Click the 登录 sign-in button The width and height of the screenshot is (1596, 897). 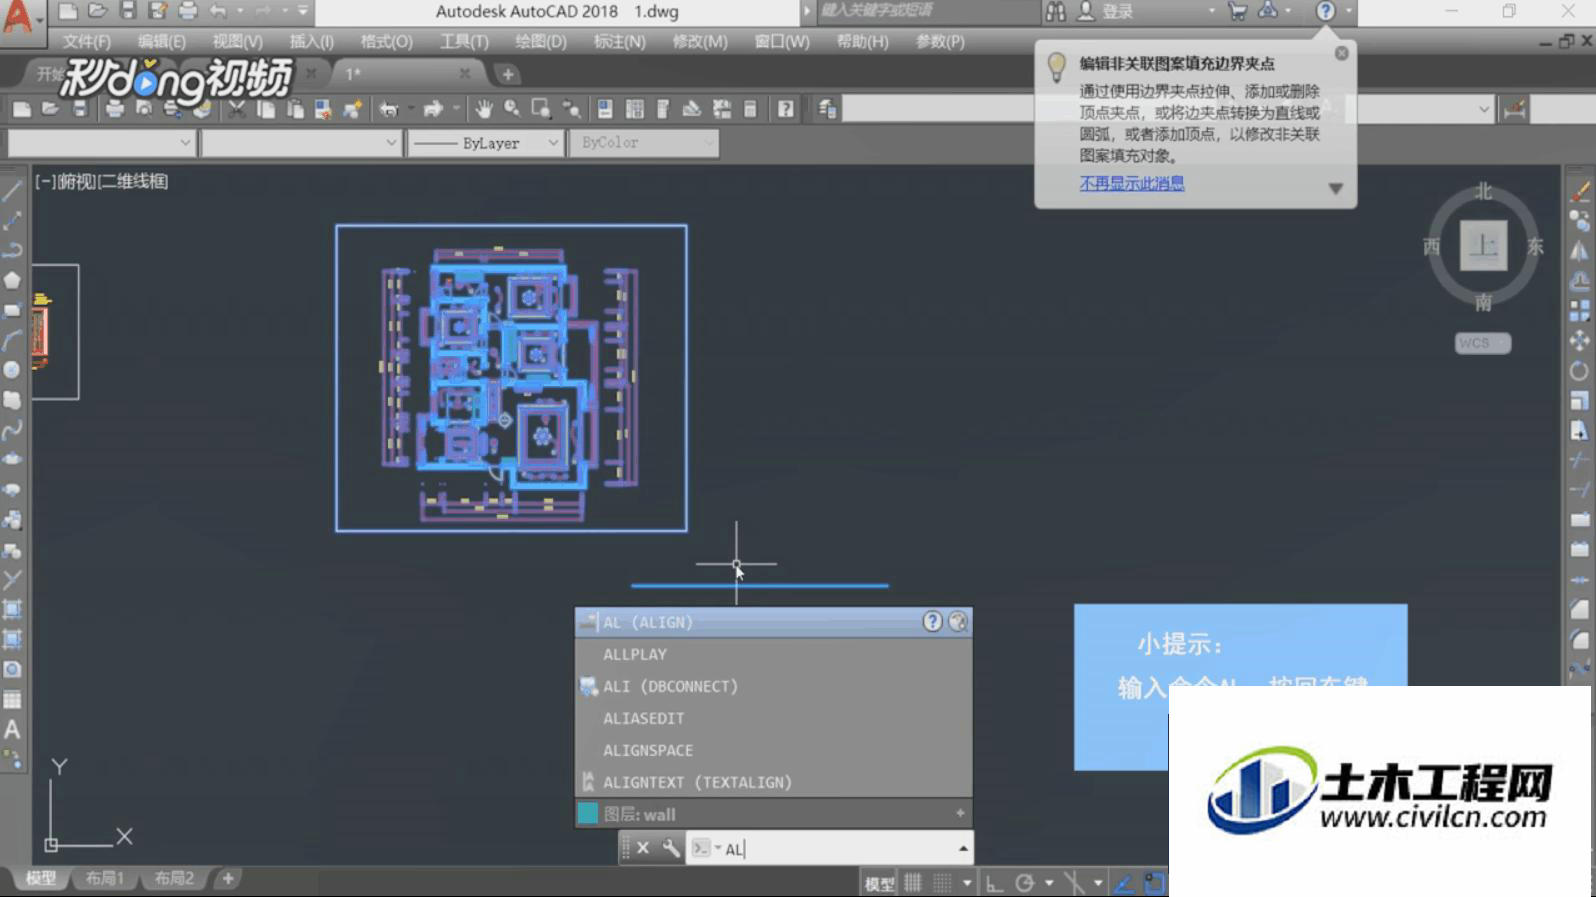[x=1118, y=11]
